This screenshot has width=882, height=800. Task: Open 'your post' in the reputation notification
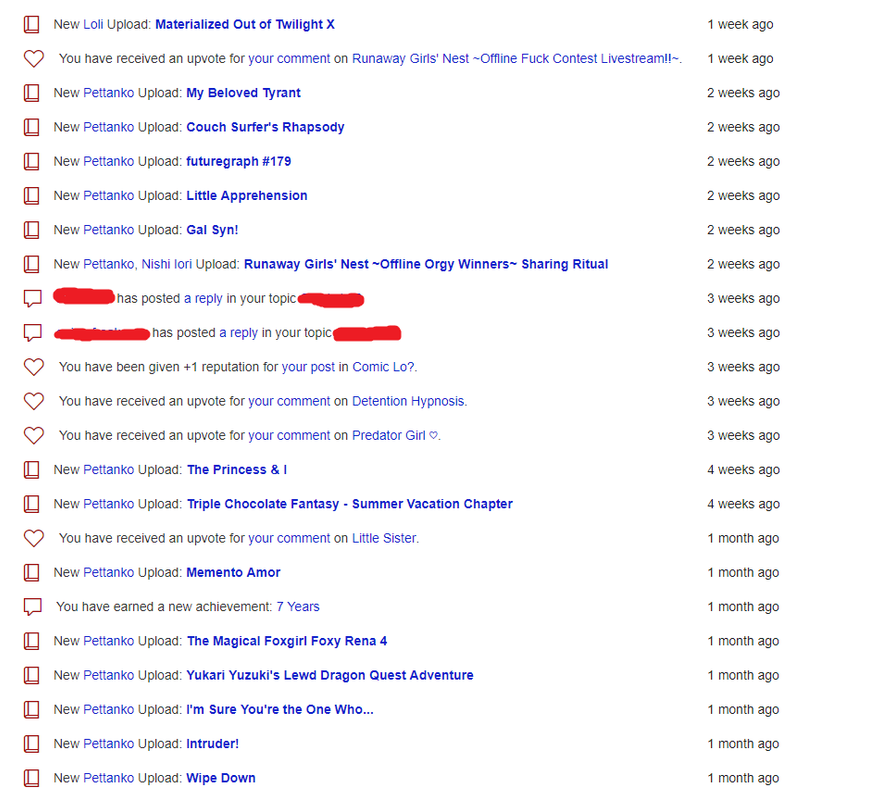point(308,367)
